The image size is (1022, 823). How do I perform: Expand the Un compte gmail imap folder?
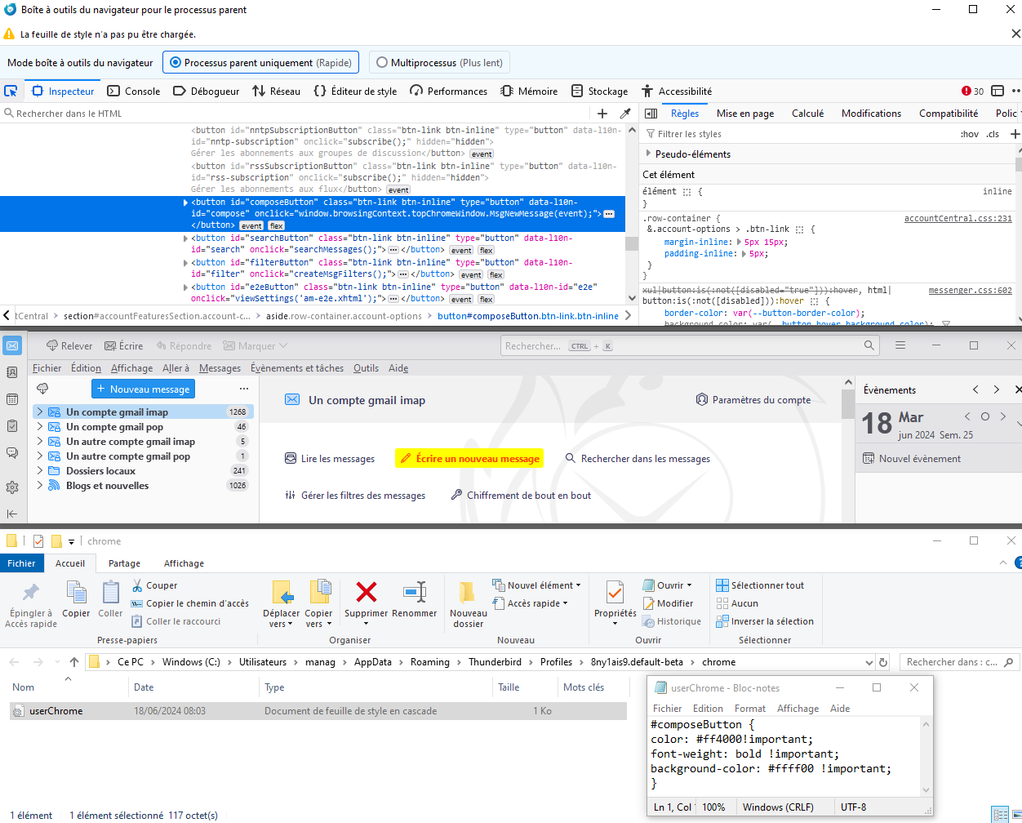tap(40, 412)
